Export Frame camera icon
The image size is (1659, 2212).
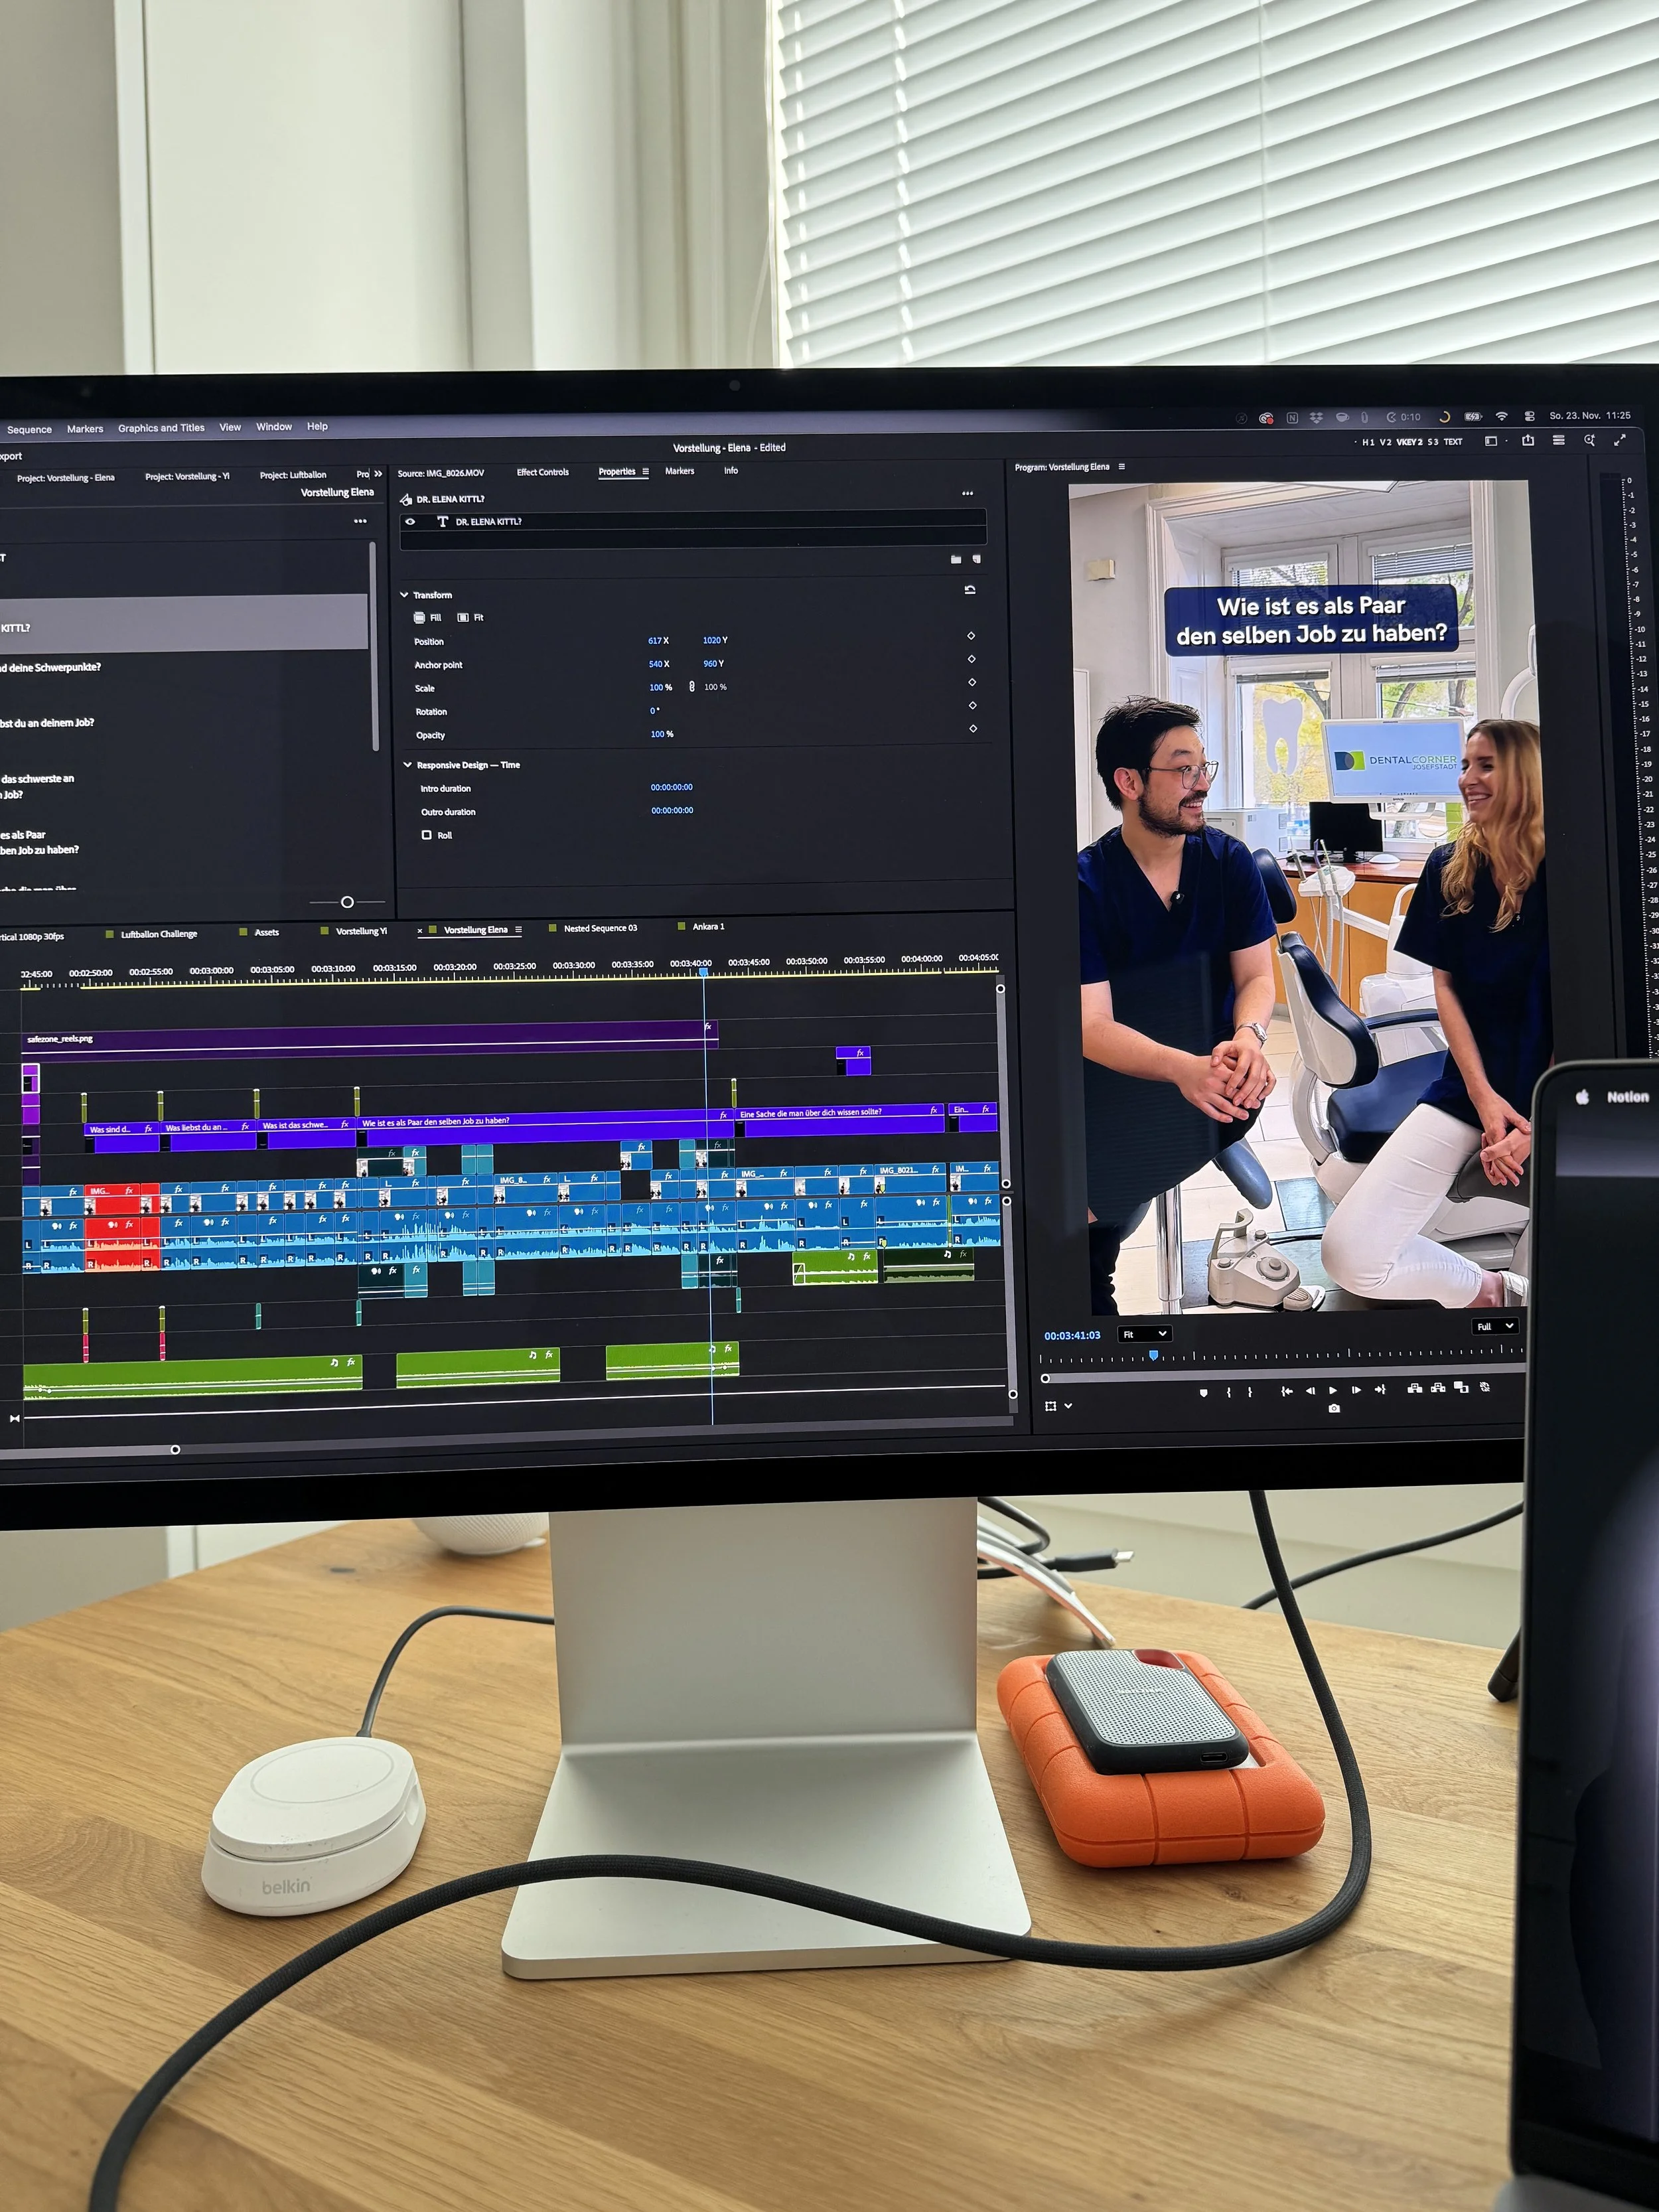click(x=1334, y=1409)
